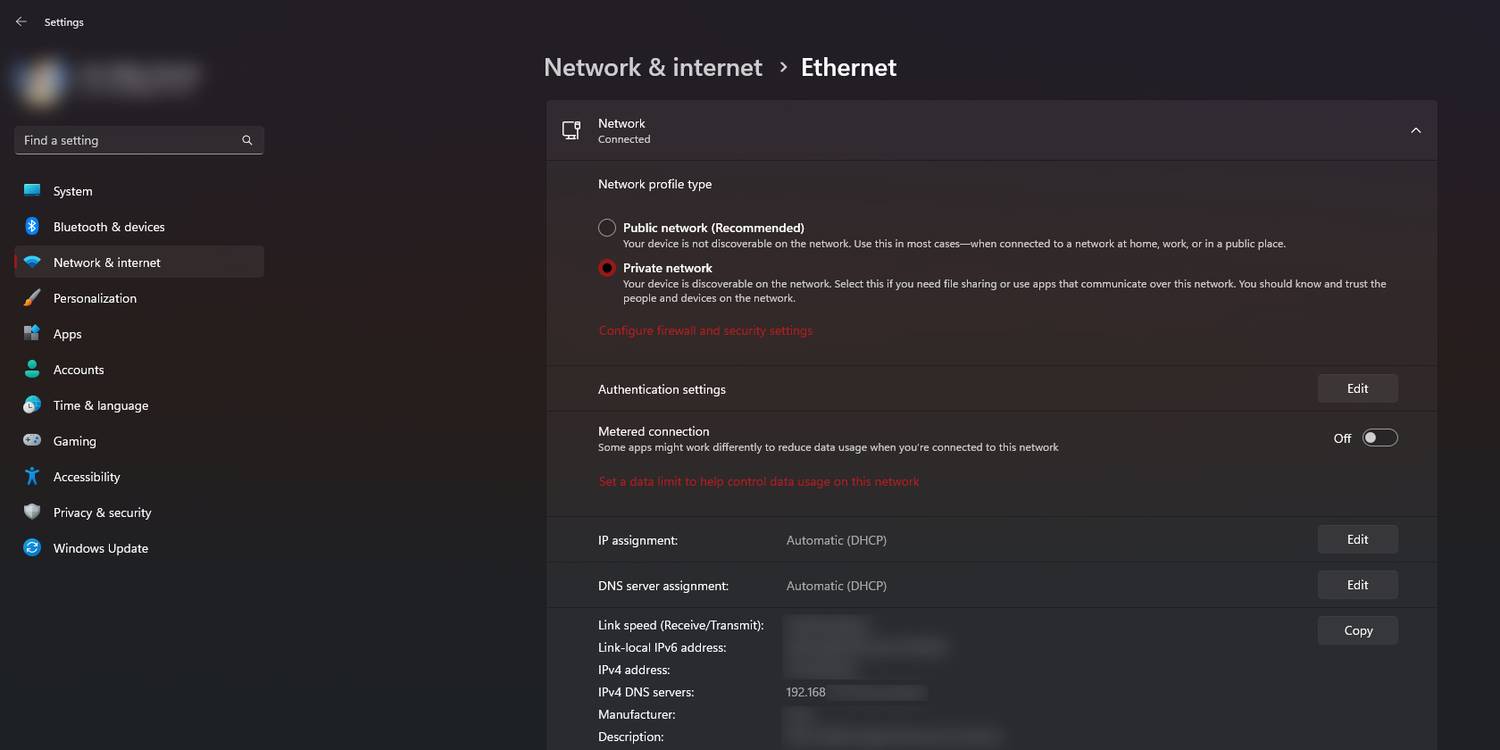This screenshot has height=750, width=1500.
Task: Edit the IP assignment setting
Action: click(1357, 540)
